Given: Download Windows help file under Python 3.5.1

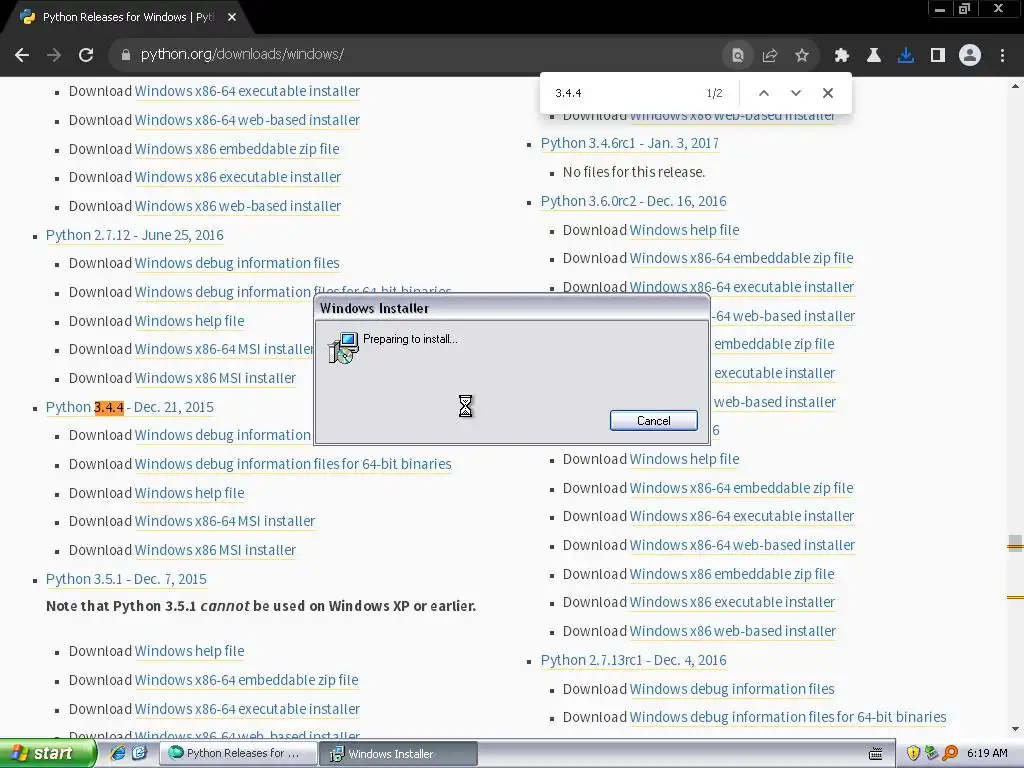Looking at the screenshot, I should [189, 651].
